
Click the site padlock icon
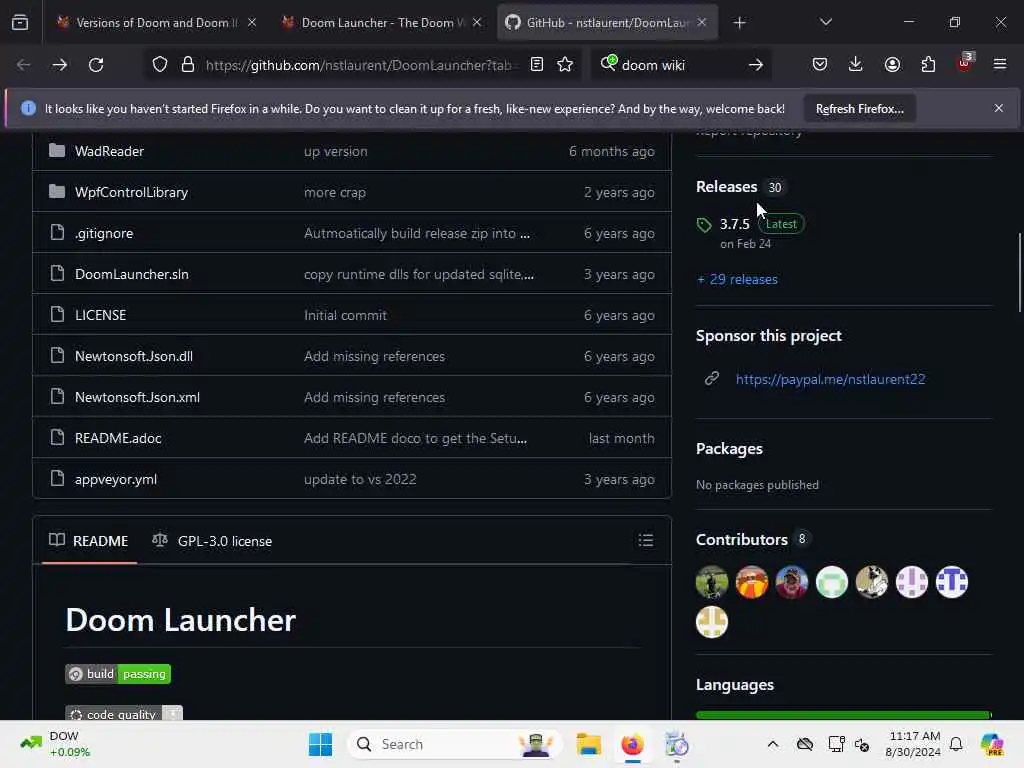(188, 65)
